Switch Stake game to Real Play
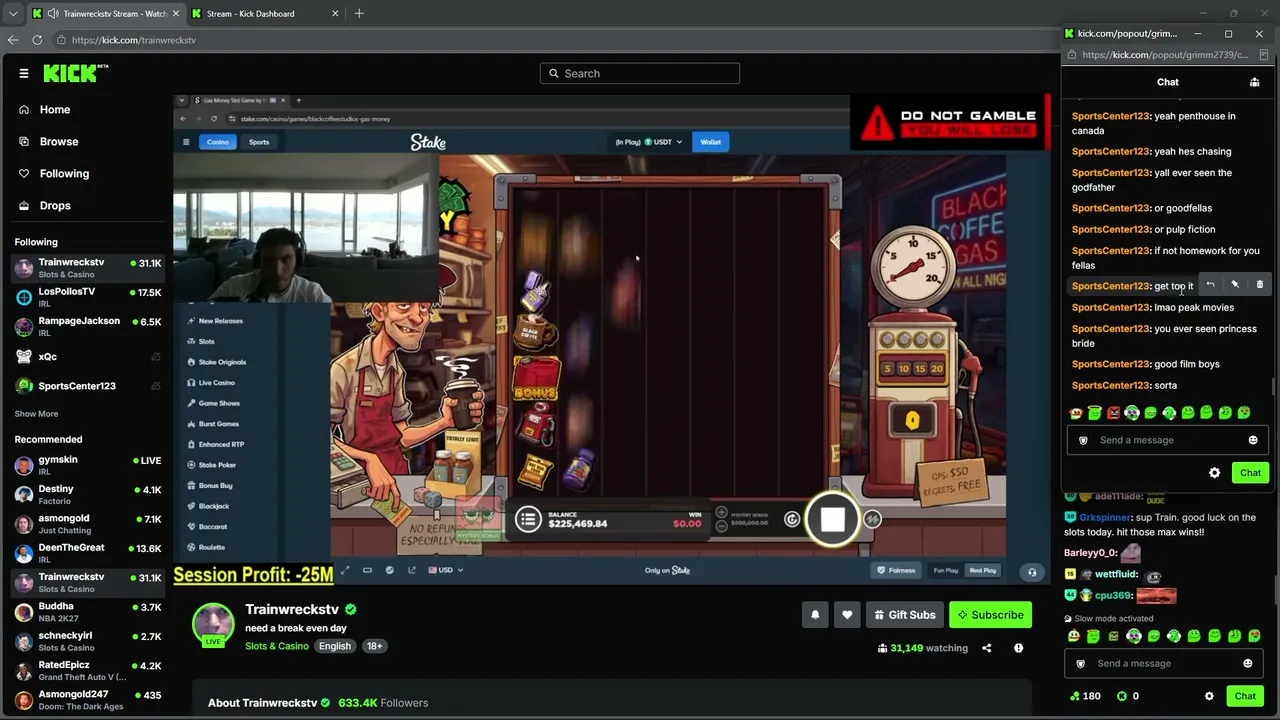 [983, 570]
